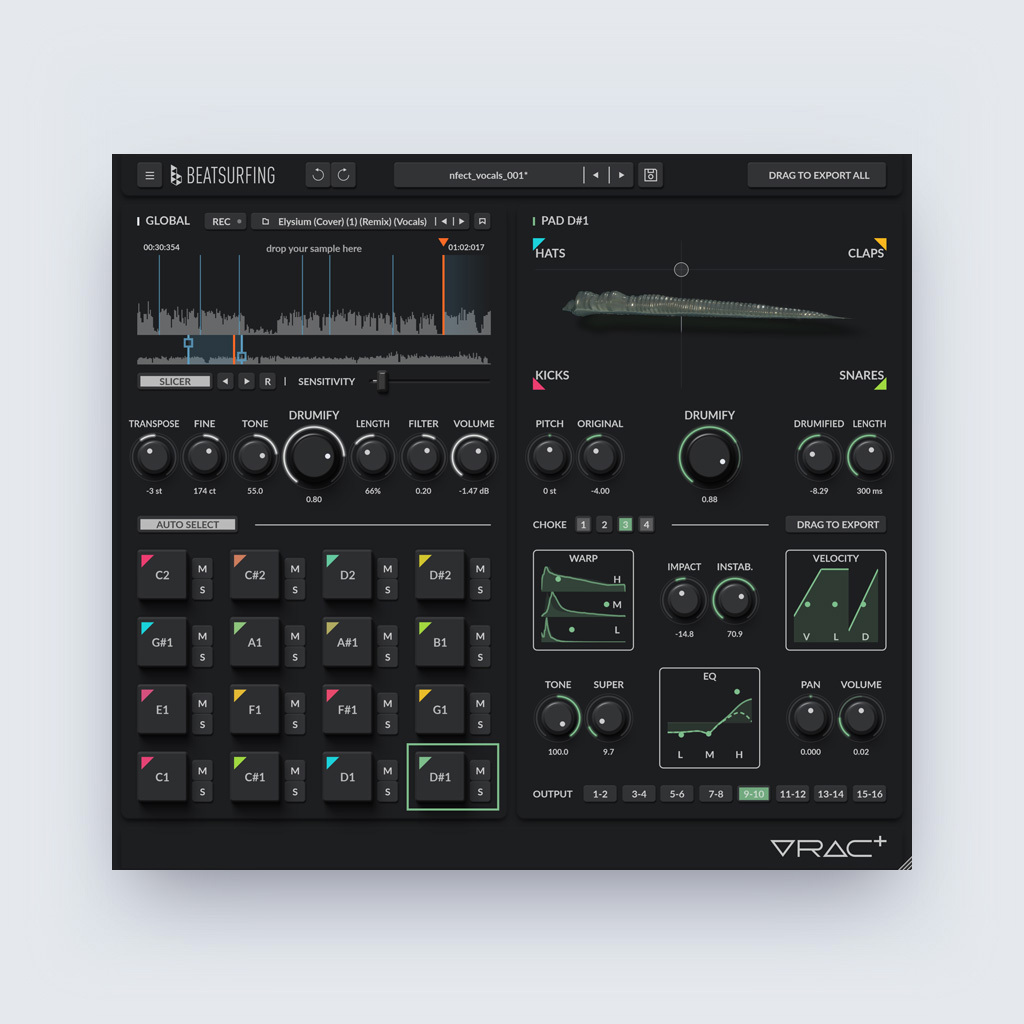Select pad C2
Image resolution: width=1024 pixels, height=1024 pixels.
[162, 575]
